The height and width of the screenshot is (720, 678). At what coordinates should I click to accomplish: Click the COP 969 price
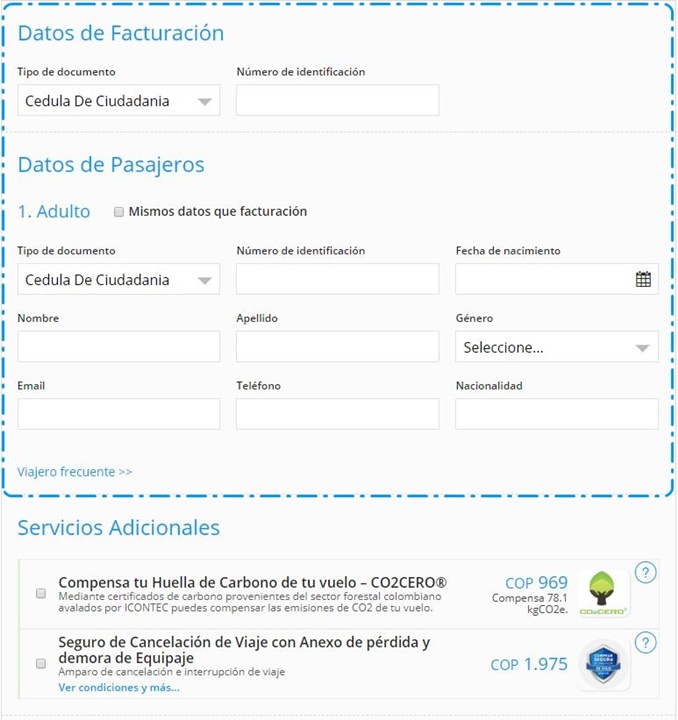(x=536, y=583)
